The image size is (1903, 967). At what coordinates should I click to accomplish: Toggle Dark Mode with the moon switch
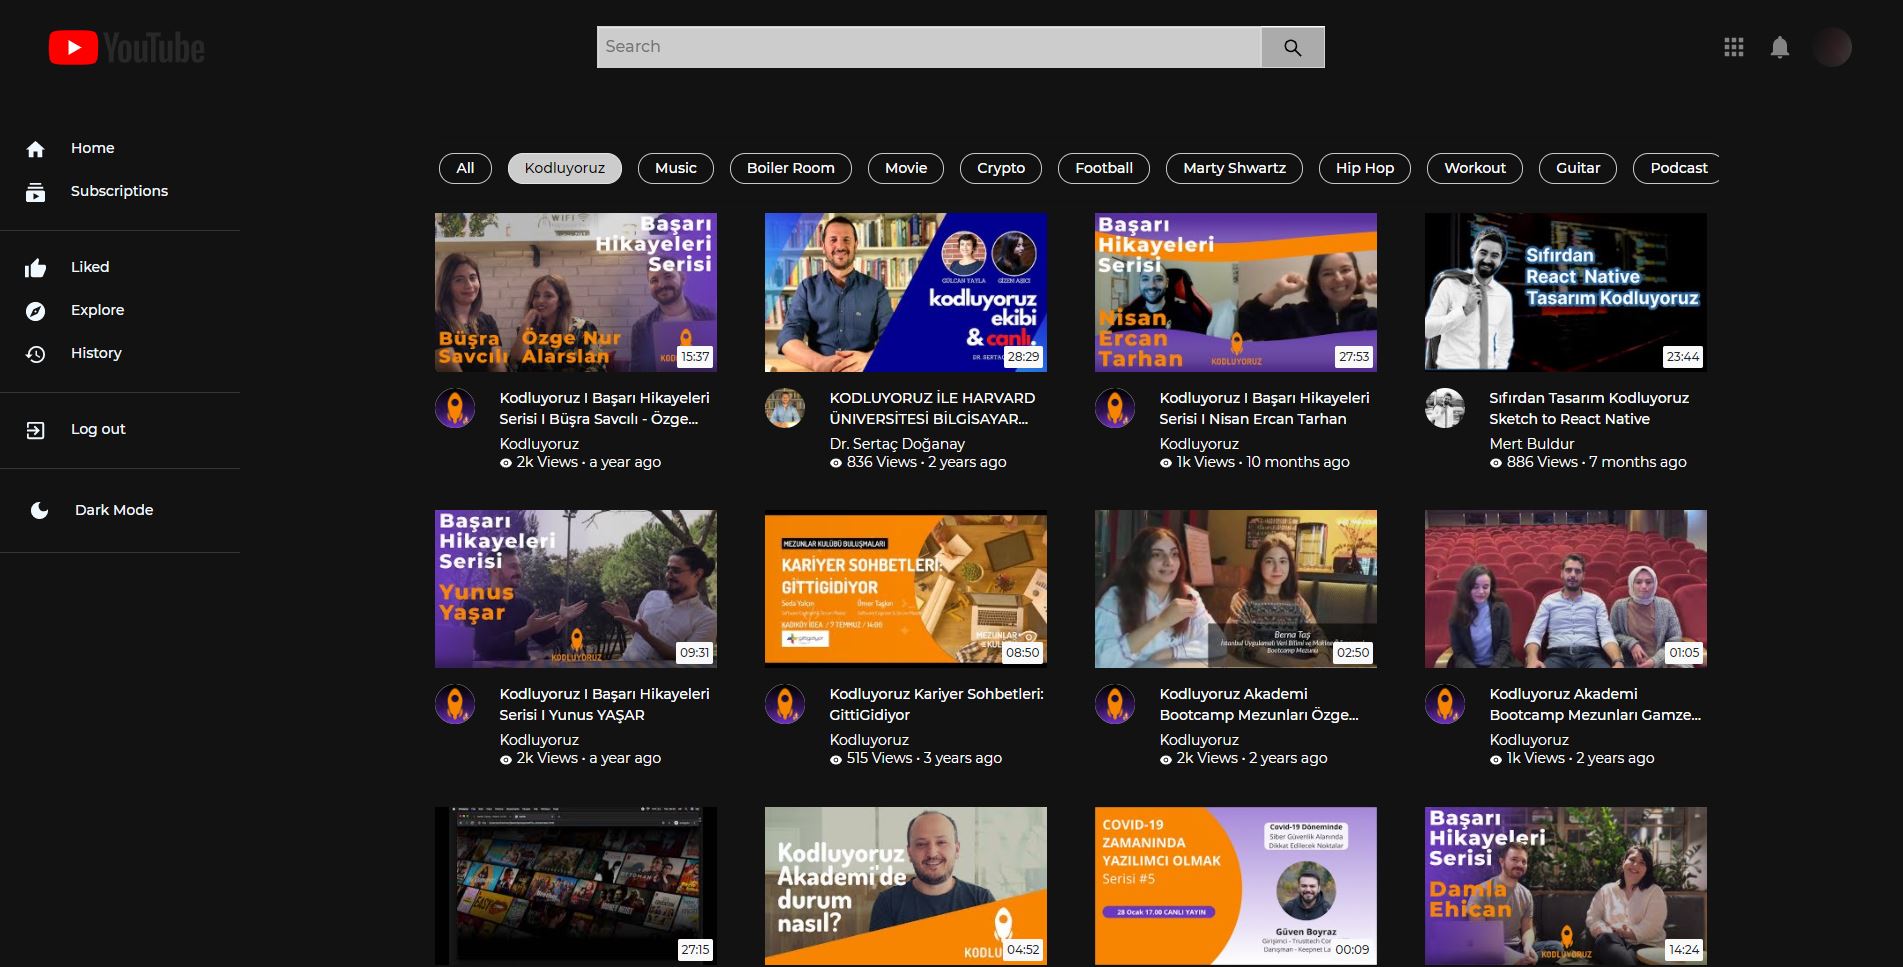pos(39,509)
